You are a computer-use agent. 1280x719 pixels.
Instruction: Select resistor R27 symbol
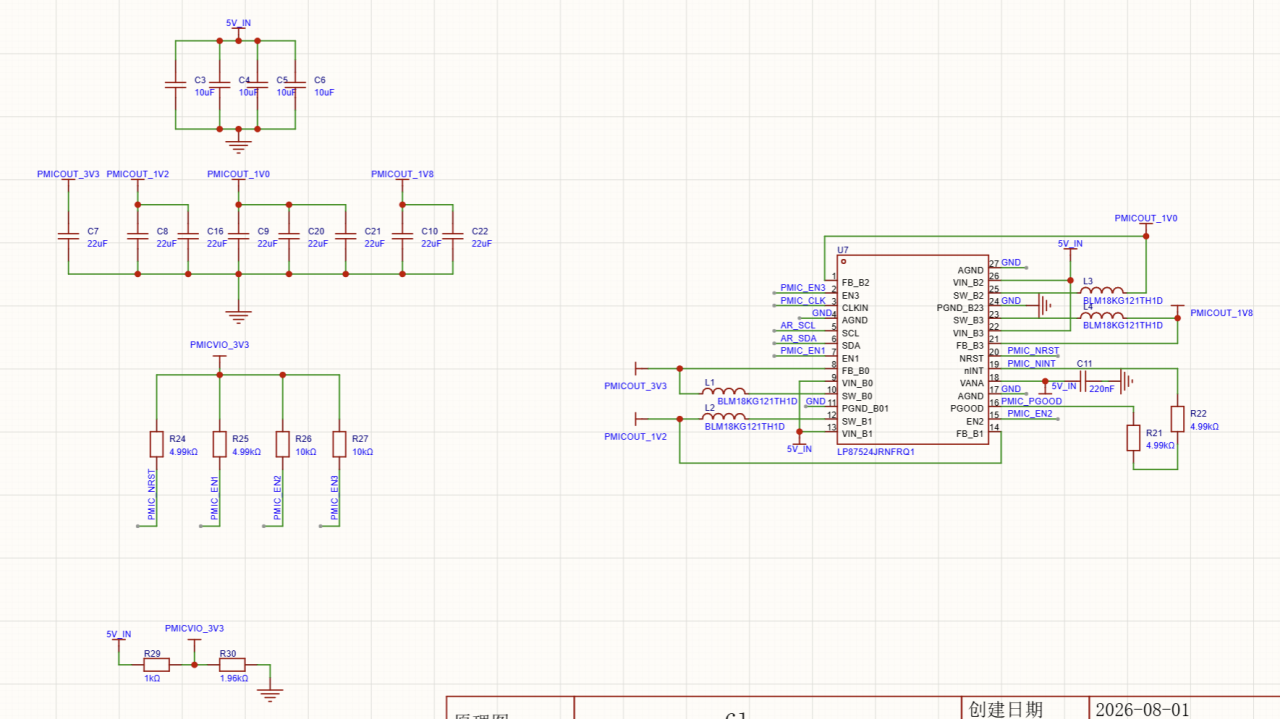point(340,444)
